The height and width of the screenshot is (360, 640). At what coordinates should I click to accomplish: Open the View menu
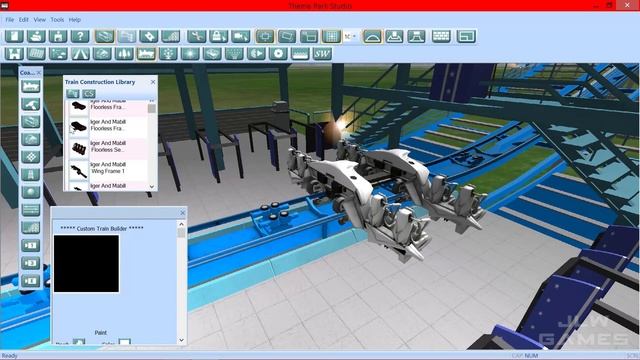(40, 20)
